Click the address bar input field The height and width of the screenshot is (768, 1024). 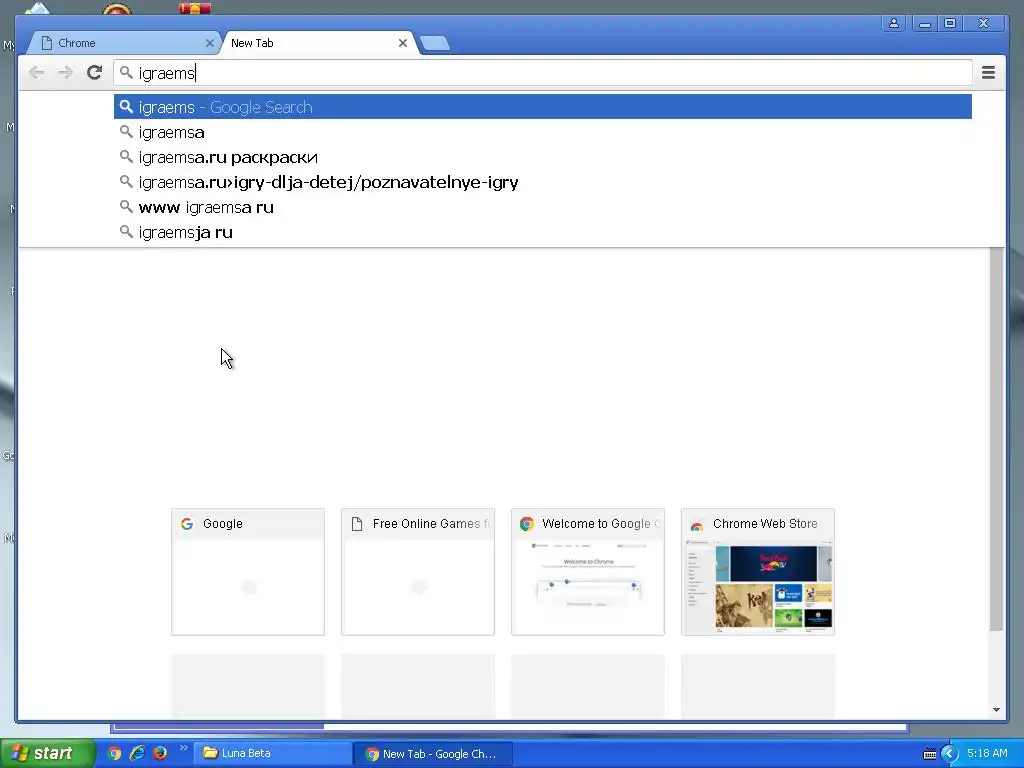pos(543,72)
